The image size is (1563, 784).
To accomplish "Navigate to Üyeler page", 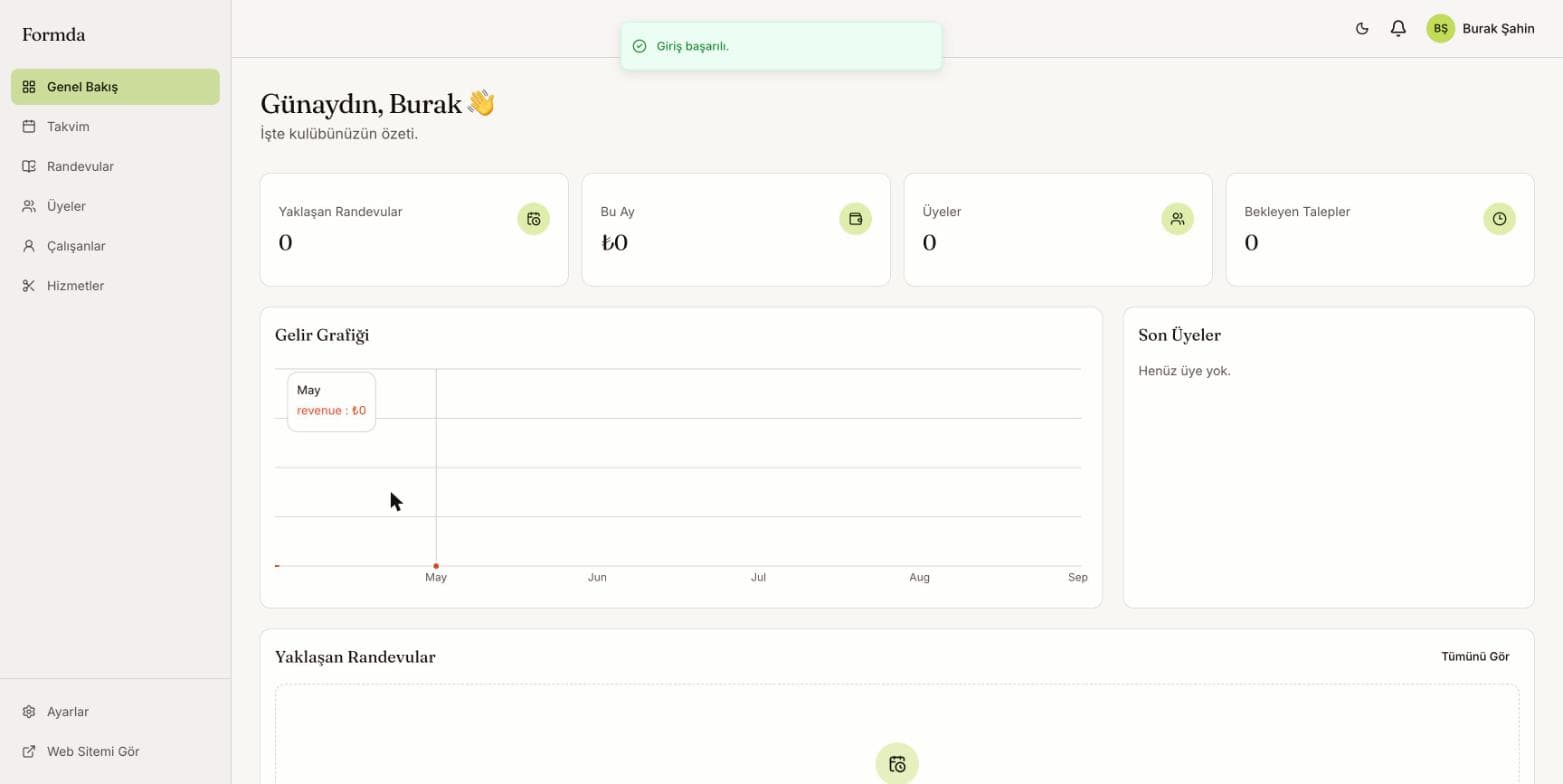I will pos(115,206).
